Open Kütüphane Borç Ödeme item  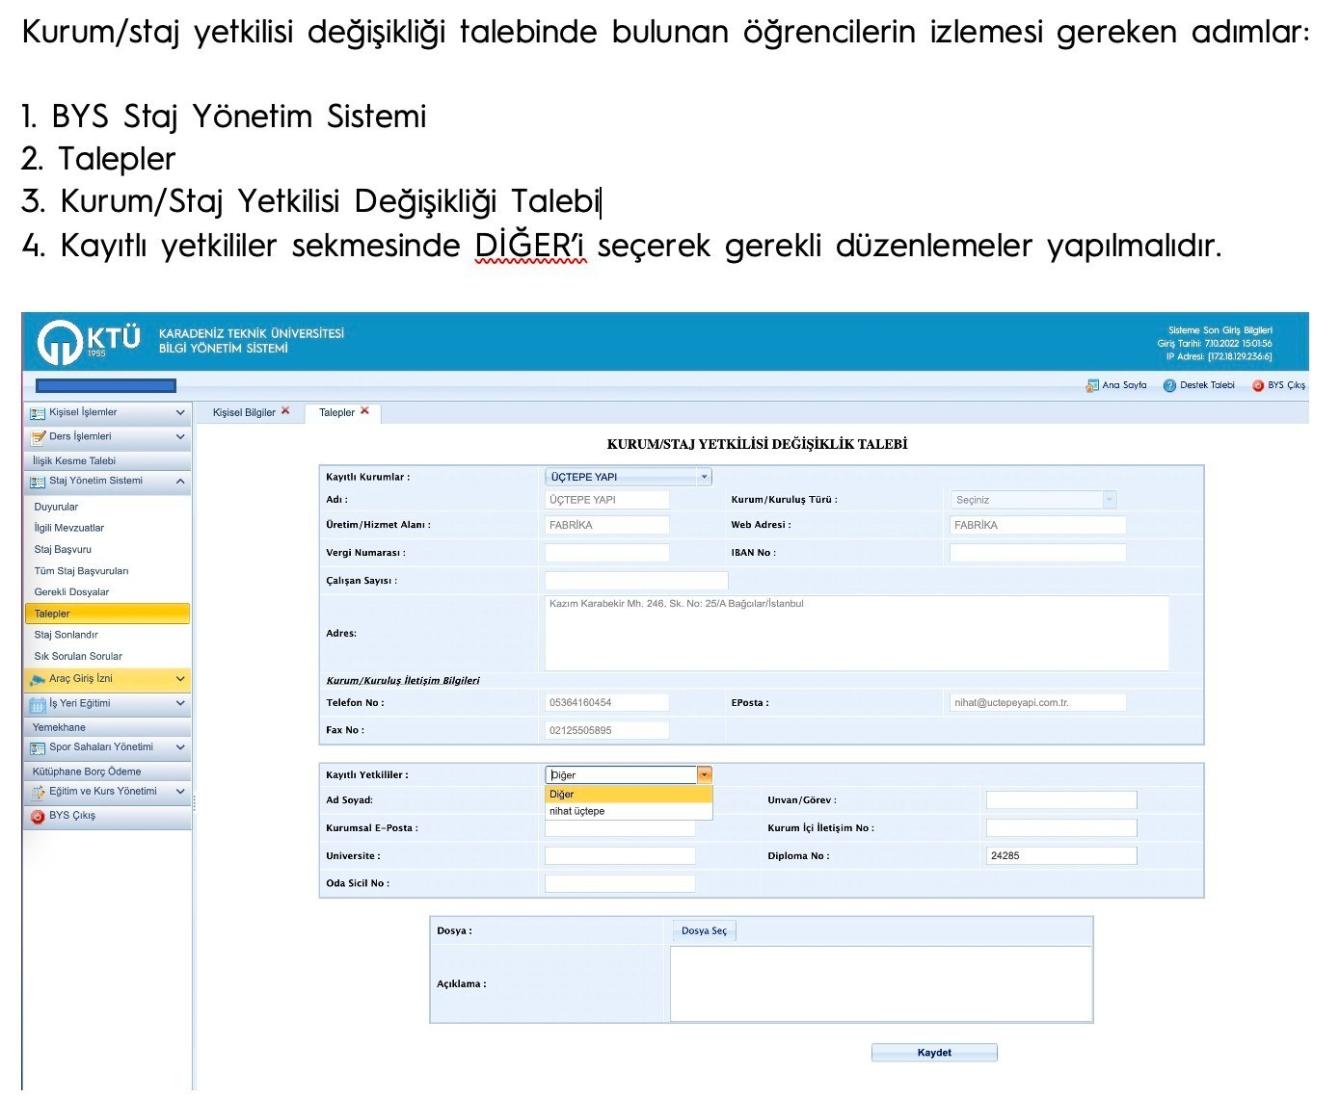coord(106,771)
